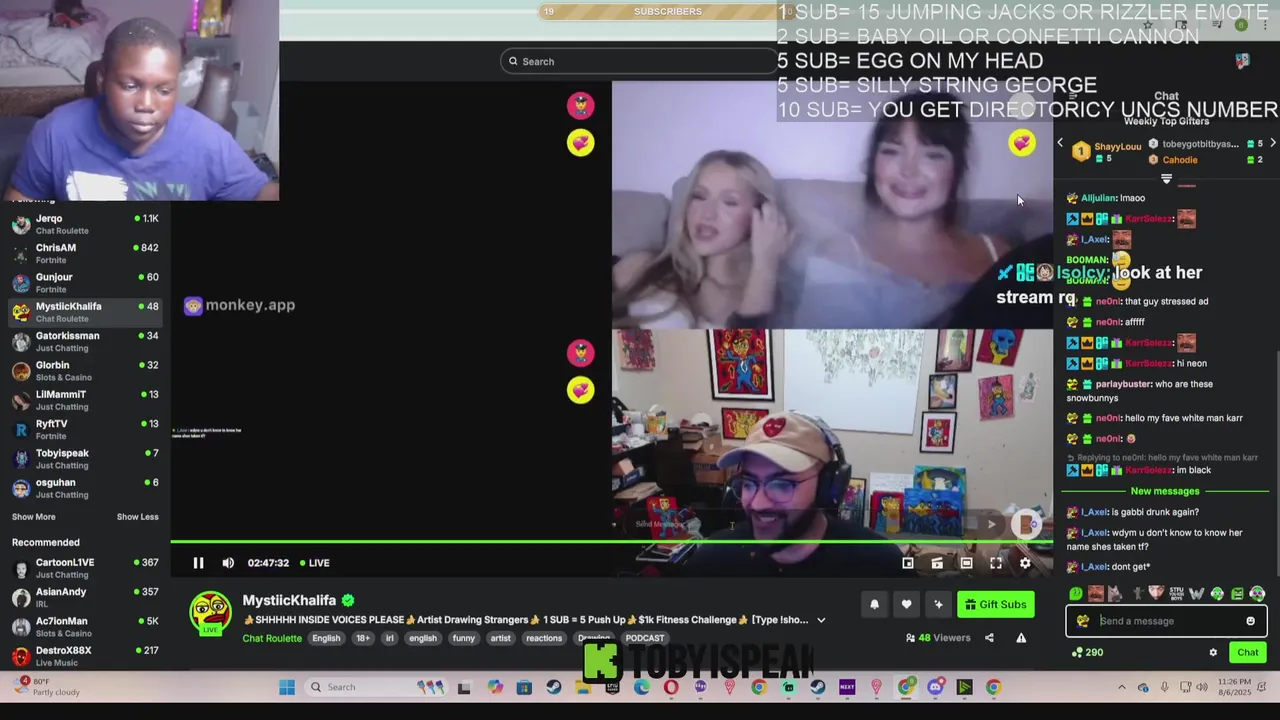Open channel points 290 balance

tap(1086, 653)
